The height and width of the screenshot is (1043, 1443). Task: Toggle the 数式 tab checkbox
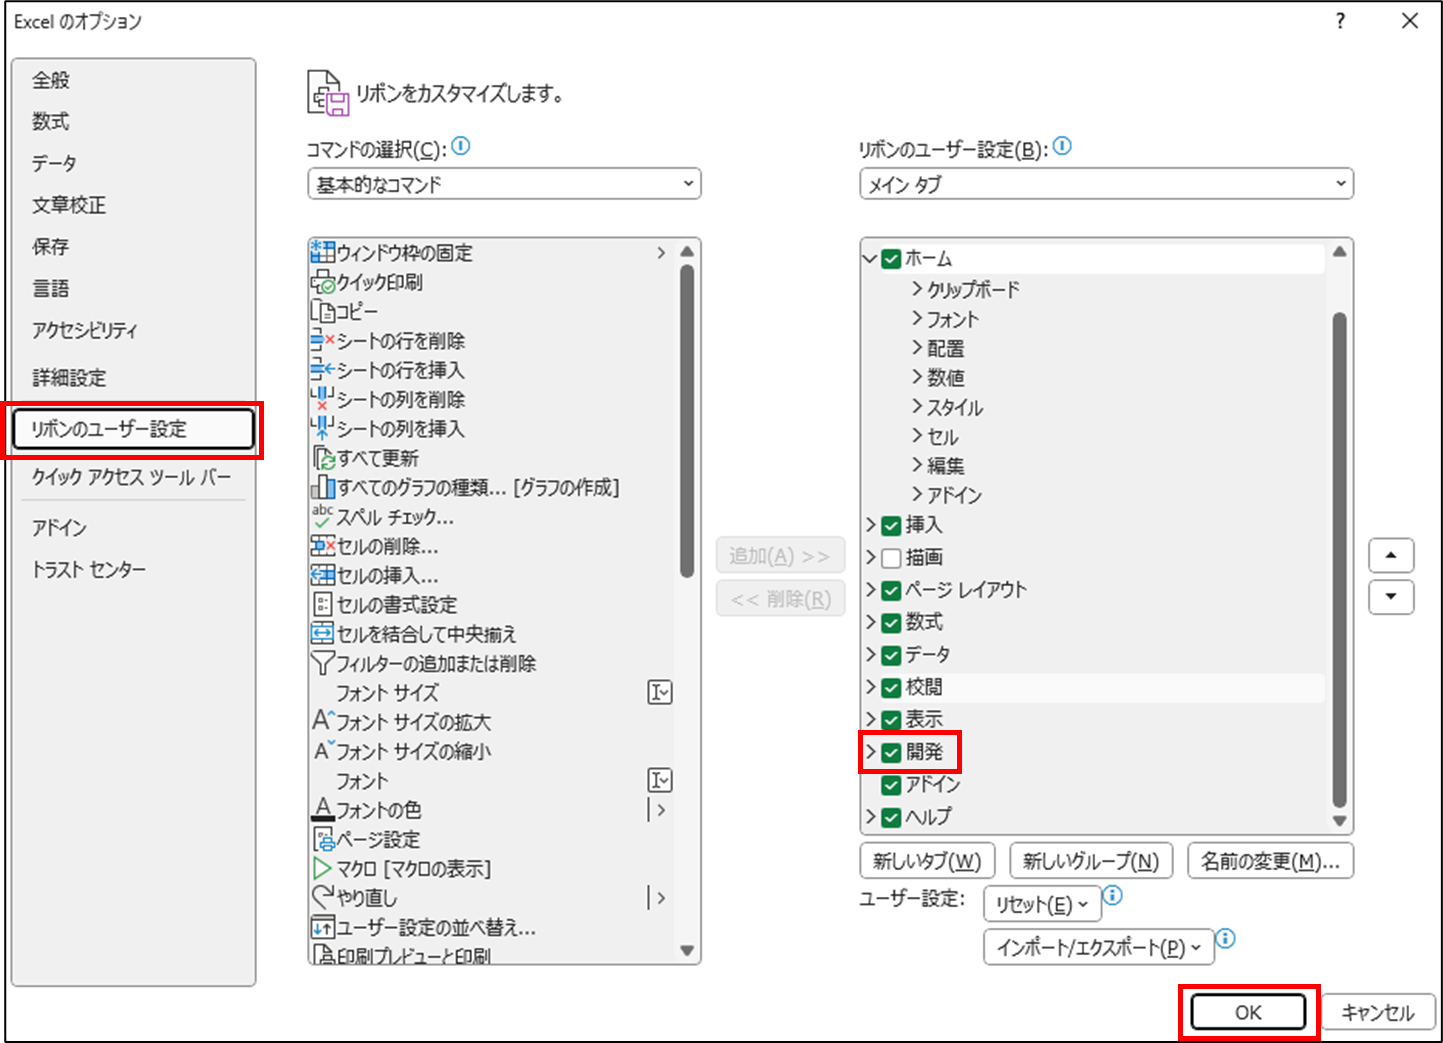click(x=891, y=622)
